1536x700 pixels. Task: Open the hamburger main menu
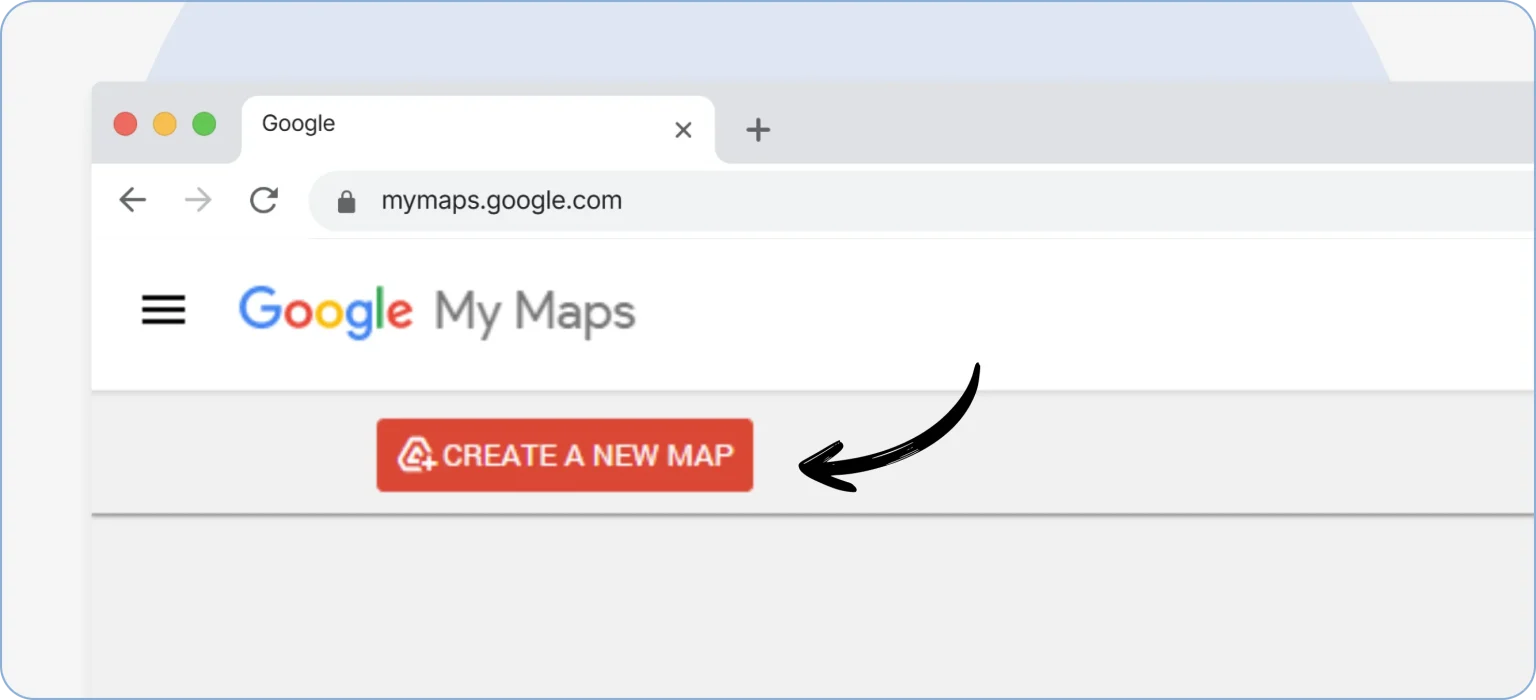tap(163, 311)
